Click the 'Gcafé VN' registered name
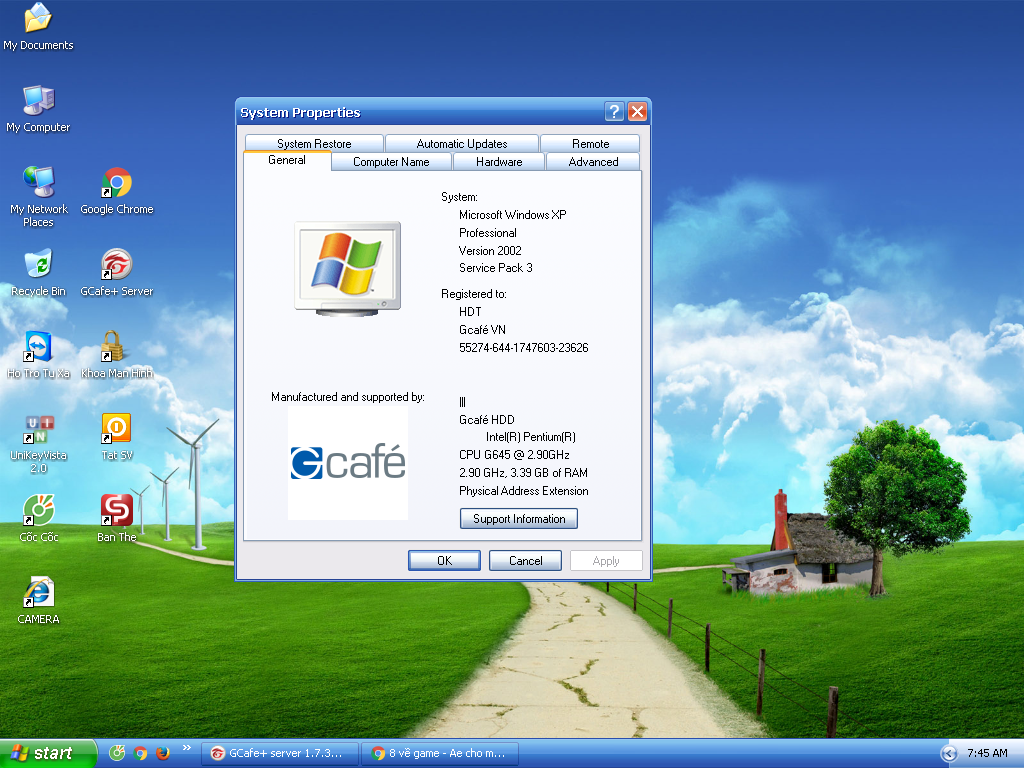1024x768 pixels. (x=482, y=330)
